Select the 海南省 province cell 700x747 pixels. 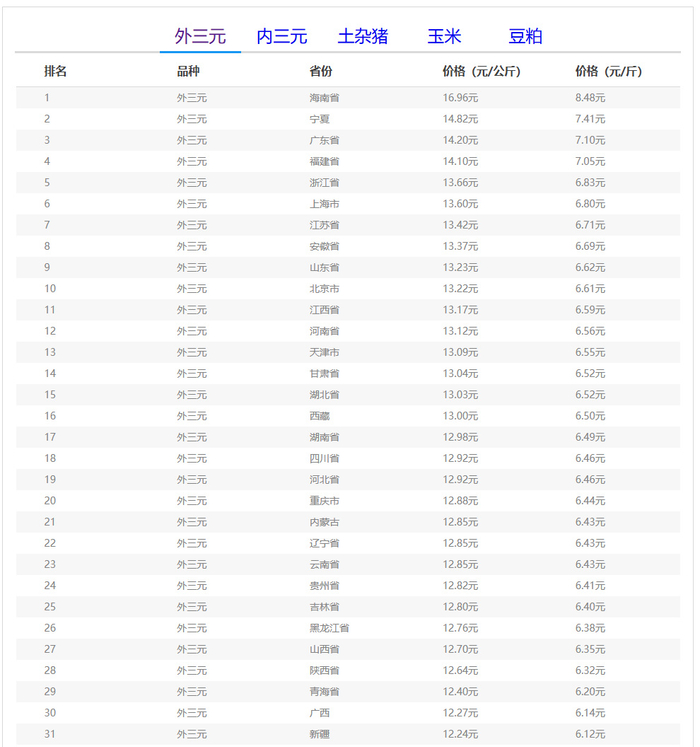325,98
